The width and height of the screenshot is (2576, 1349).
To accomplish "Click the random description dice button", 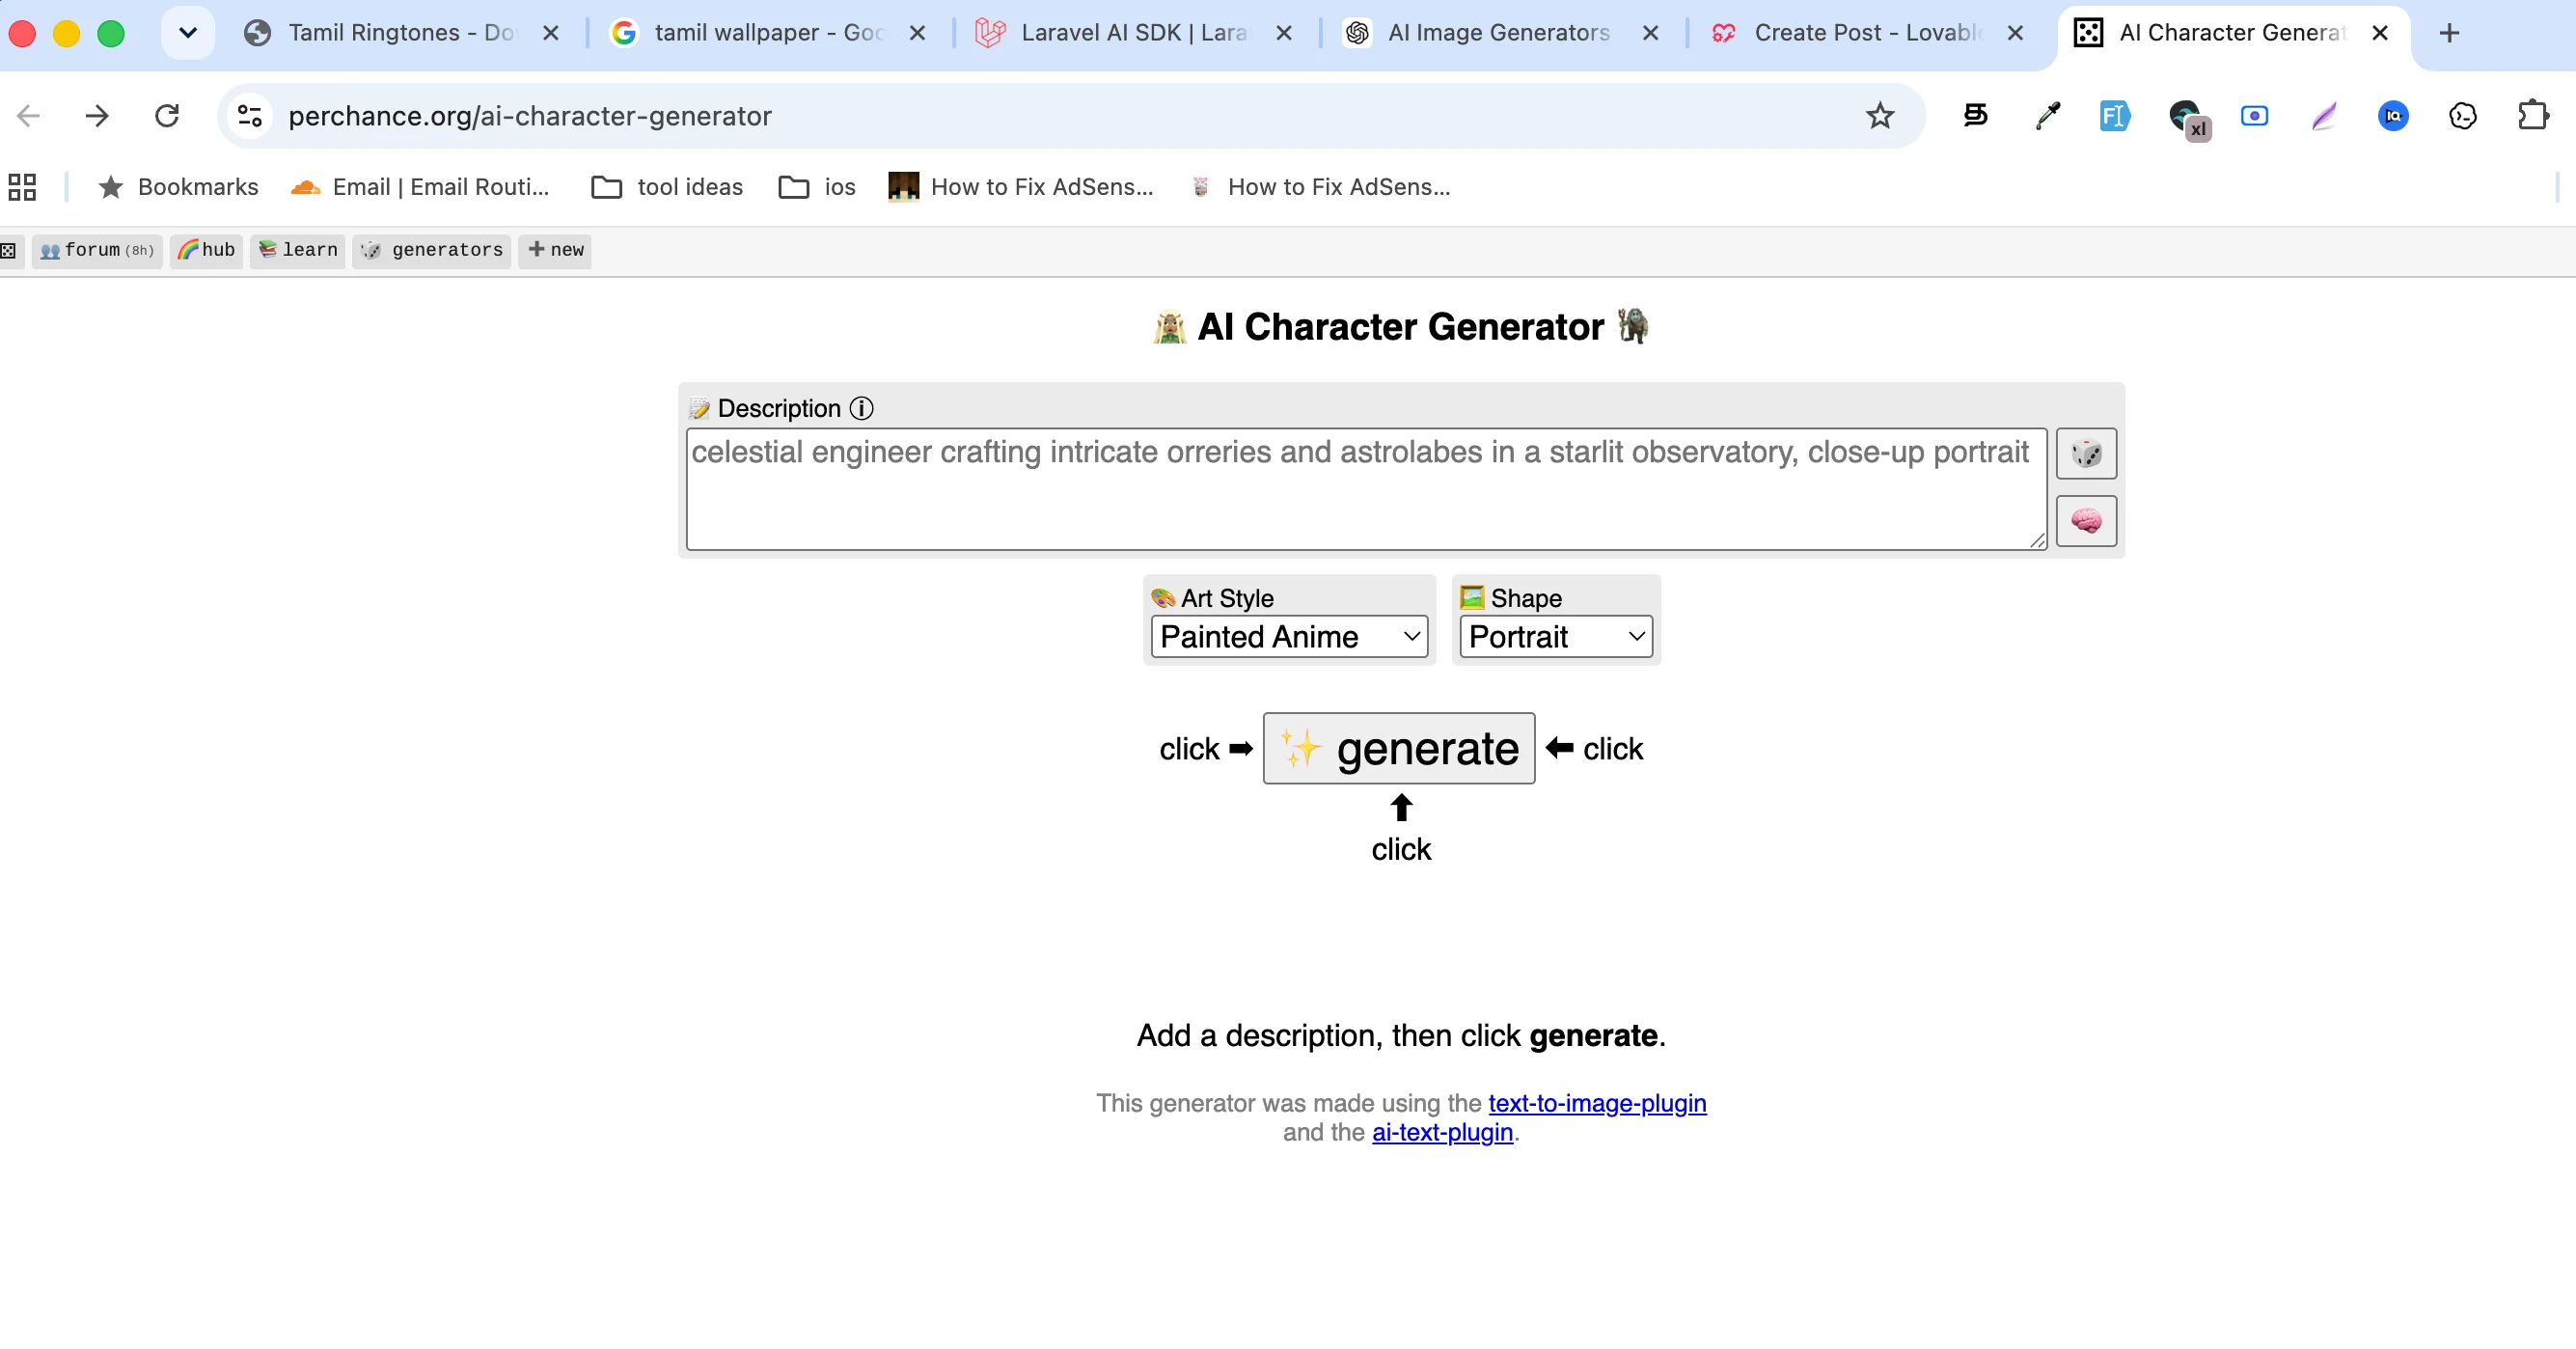I will pos(2086,454).
